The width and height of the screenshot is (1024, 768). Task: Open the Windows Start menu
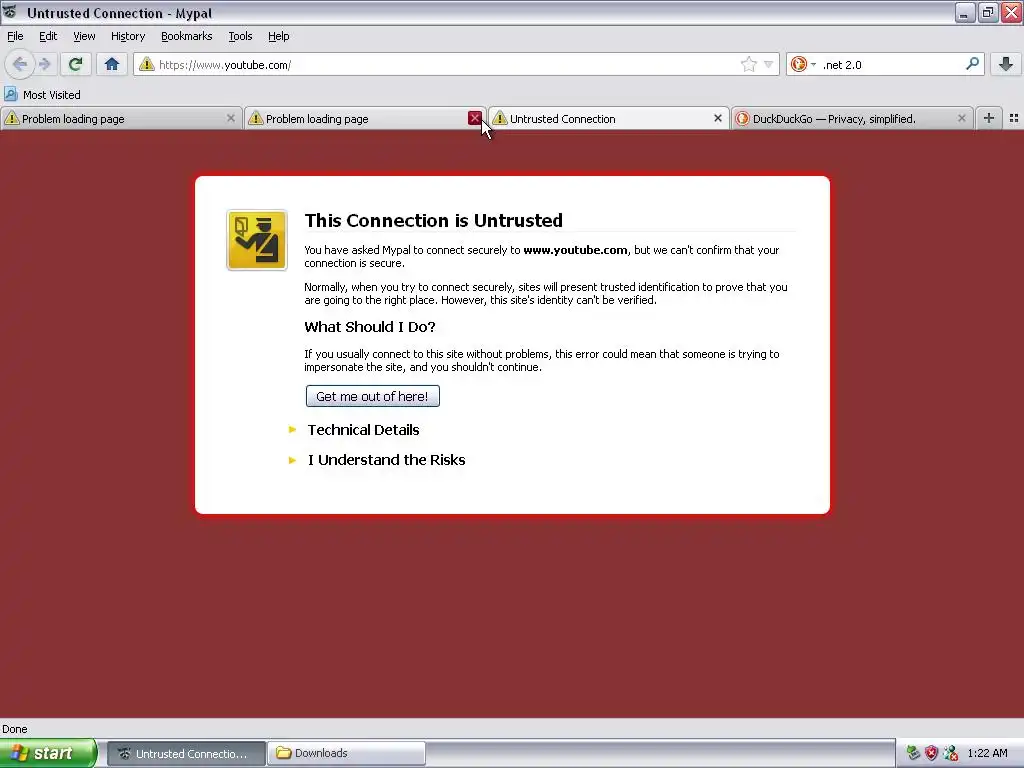click(48, 753)
